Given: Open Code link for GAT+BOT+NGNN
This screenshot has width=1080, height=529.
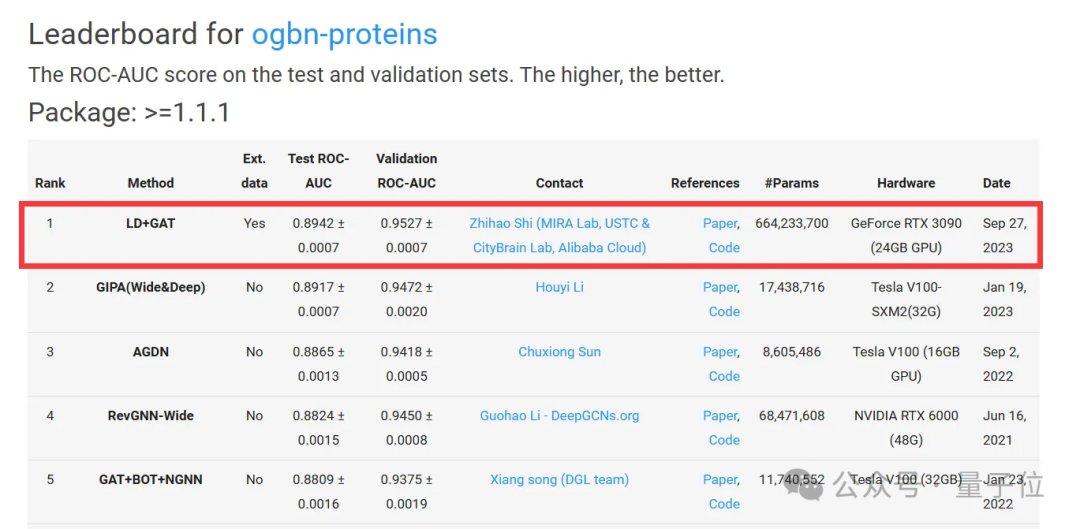Looking at the screenshot, I should (724, 504).
